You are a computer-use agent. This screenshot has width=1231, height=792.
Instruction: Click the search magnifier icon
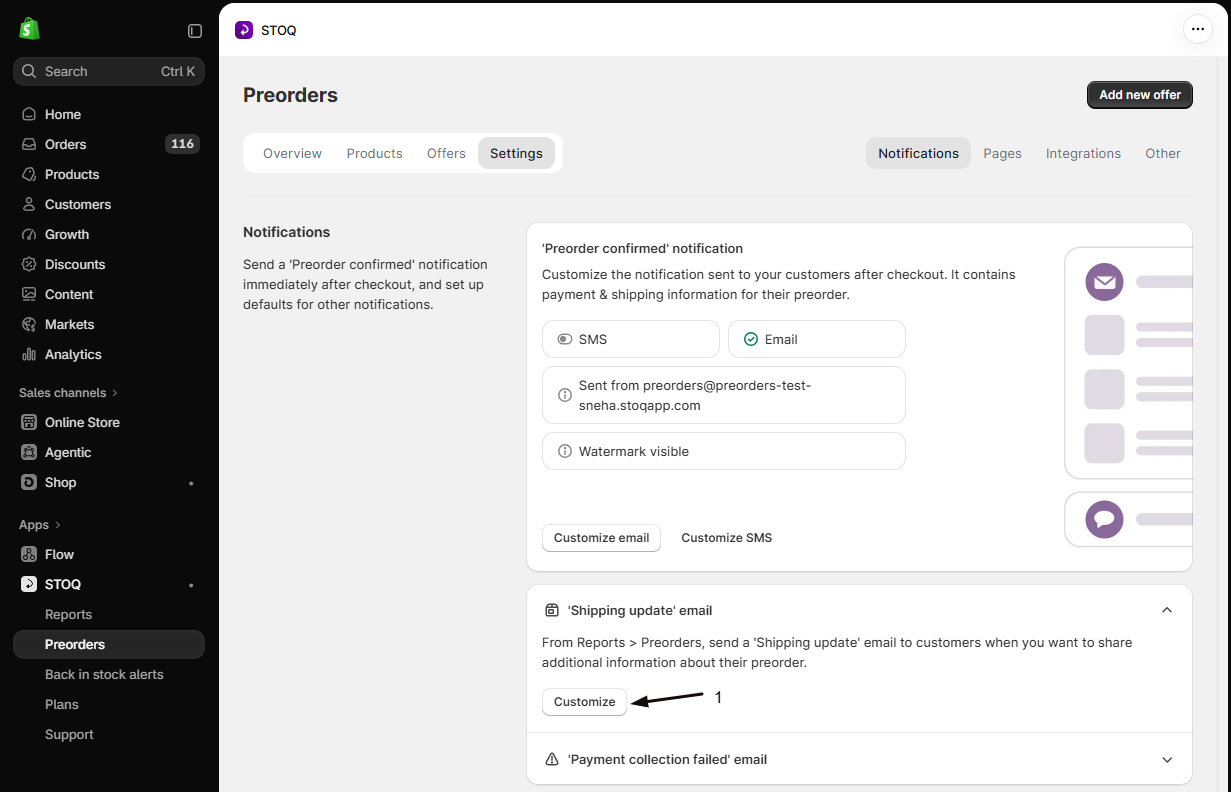coord(29,71)
